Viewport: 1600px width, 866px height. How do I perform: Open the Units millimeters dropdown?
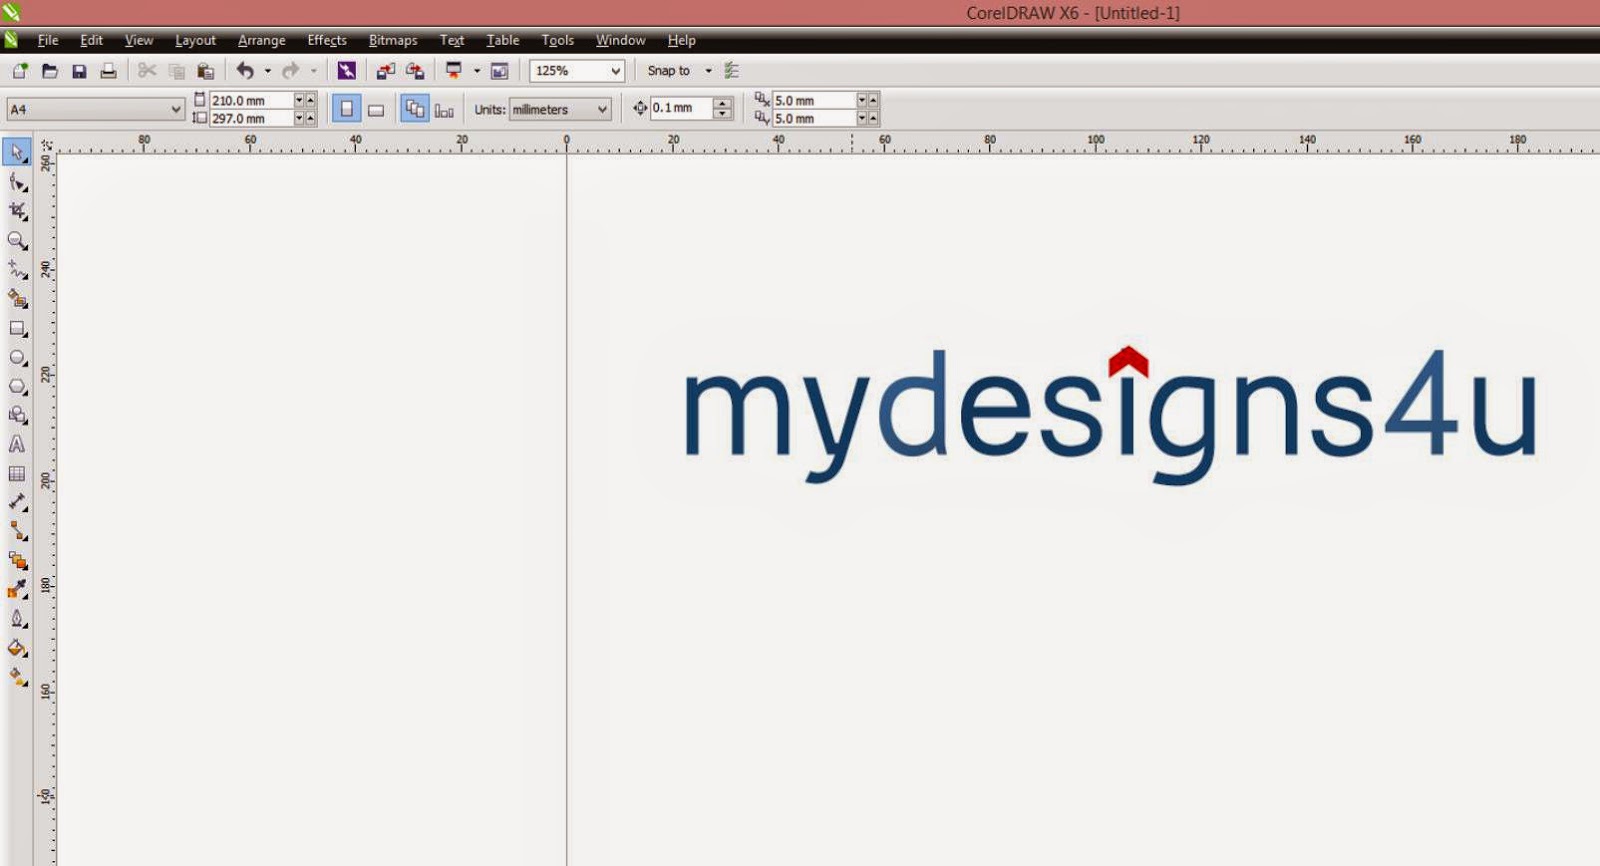(602, 109)
